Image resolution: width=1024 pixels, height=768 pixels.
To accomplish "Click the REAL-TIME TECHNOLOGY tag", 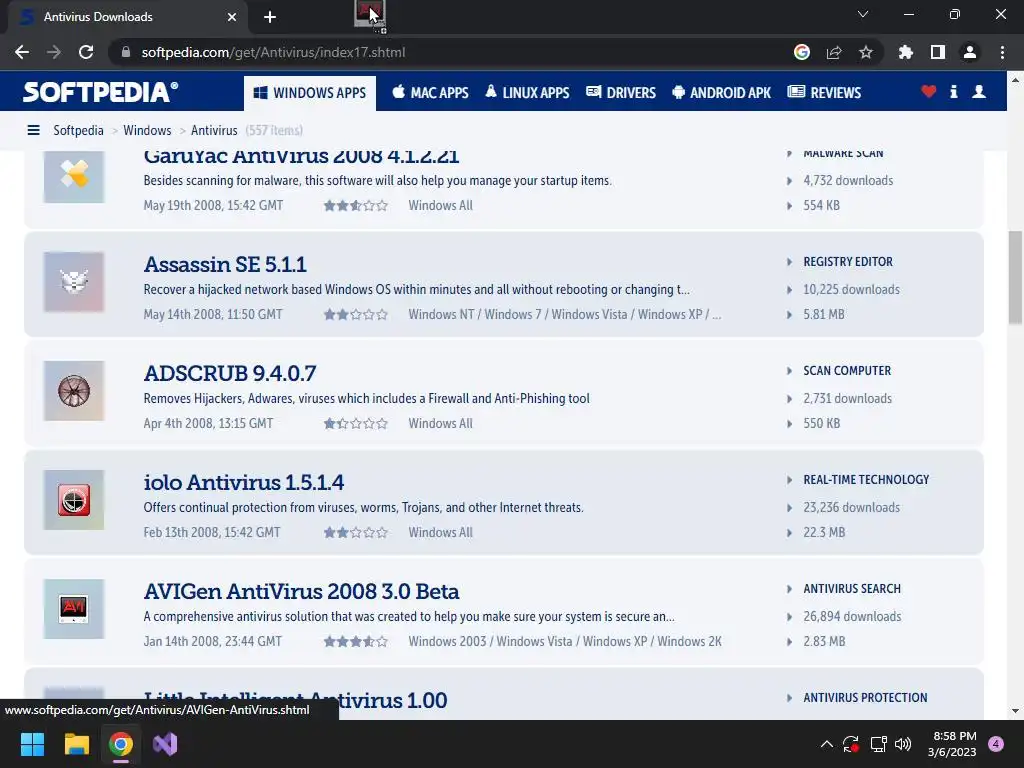I will coord(866,480).
